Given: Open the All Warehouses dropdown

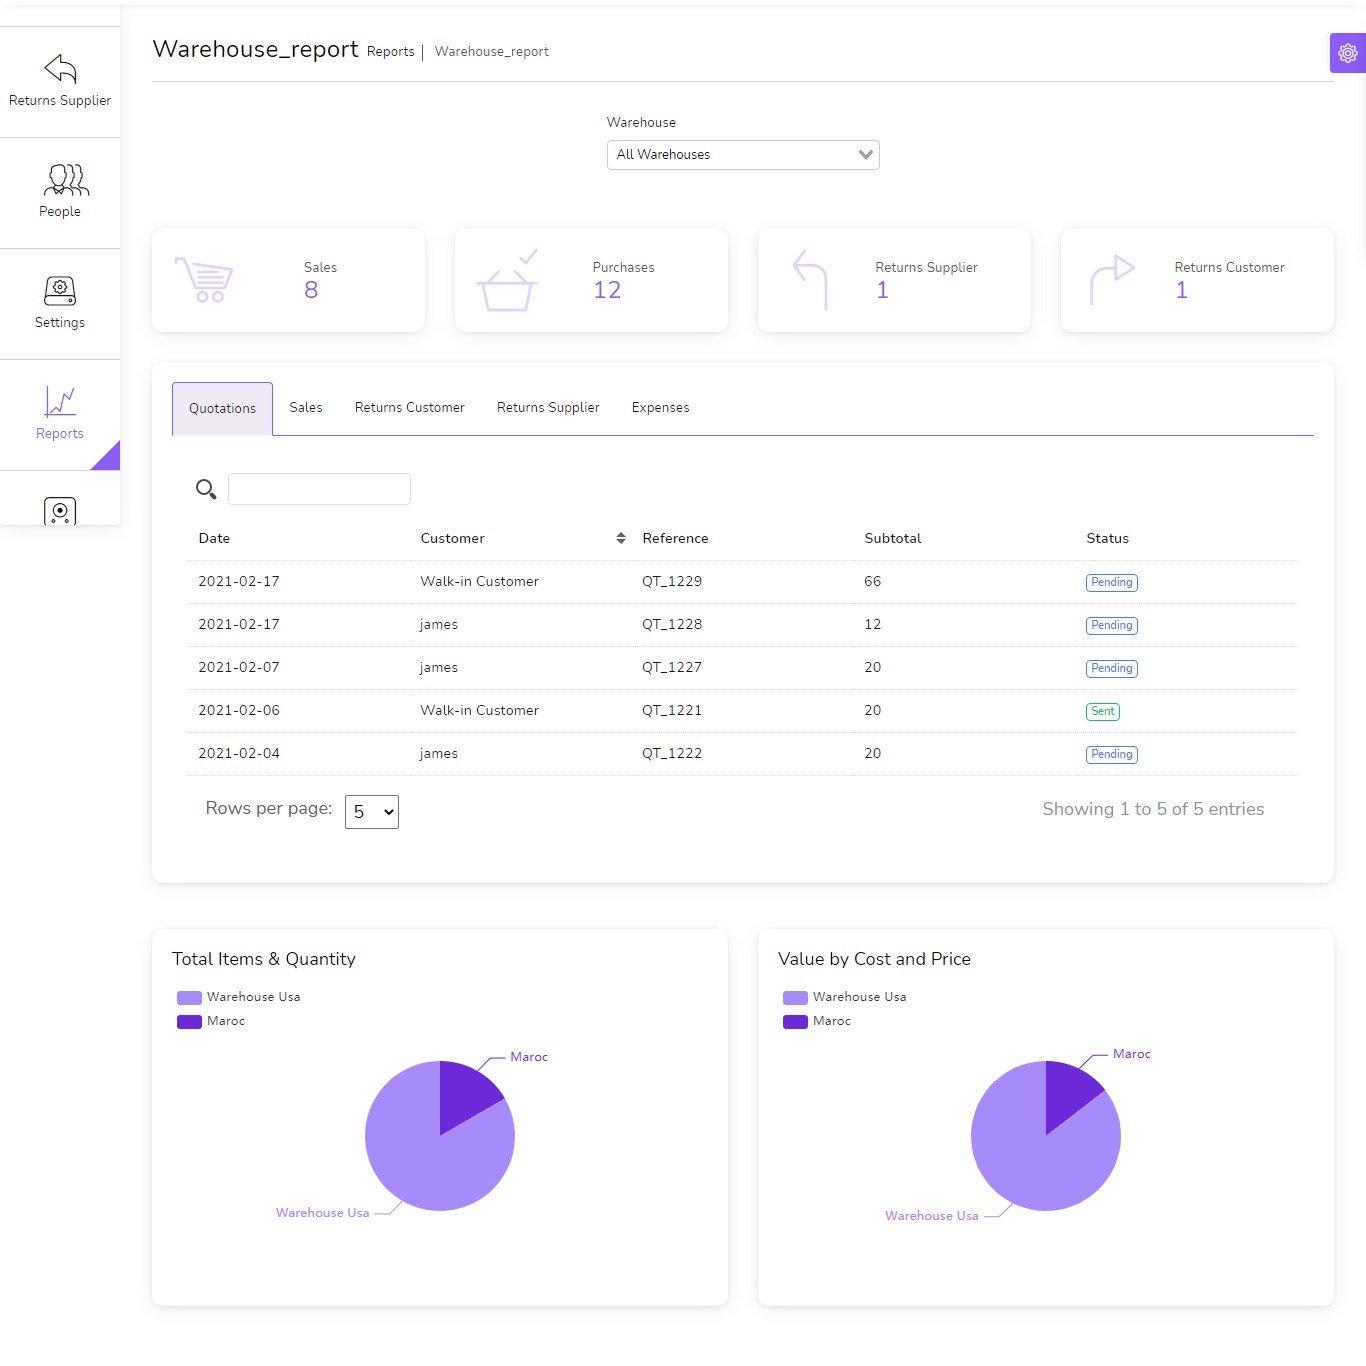Looking at the screenshot, I should [x=742, y=155].
